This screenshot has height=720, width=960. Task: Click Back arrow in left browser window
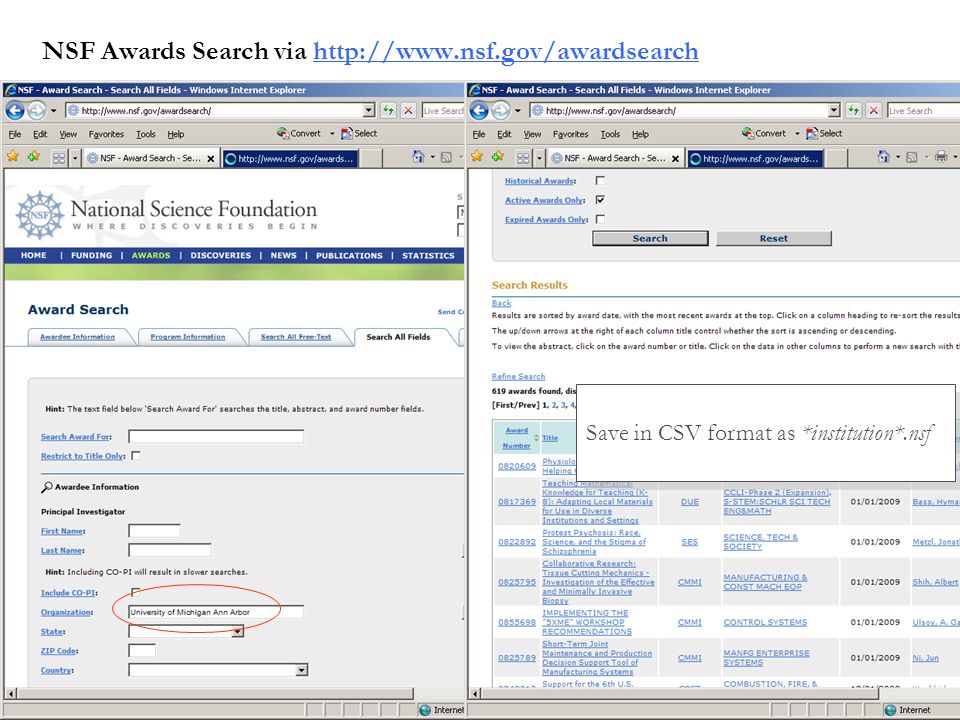click(x=15, y=111)
